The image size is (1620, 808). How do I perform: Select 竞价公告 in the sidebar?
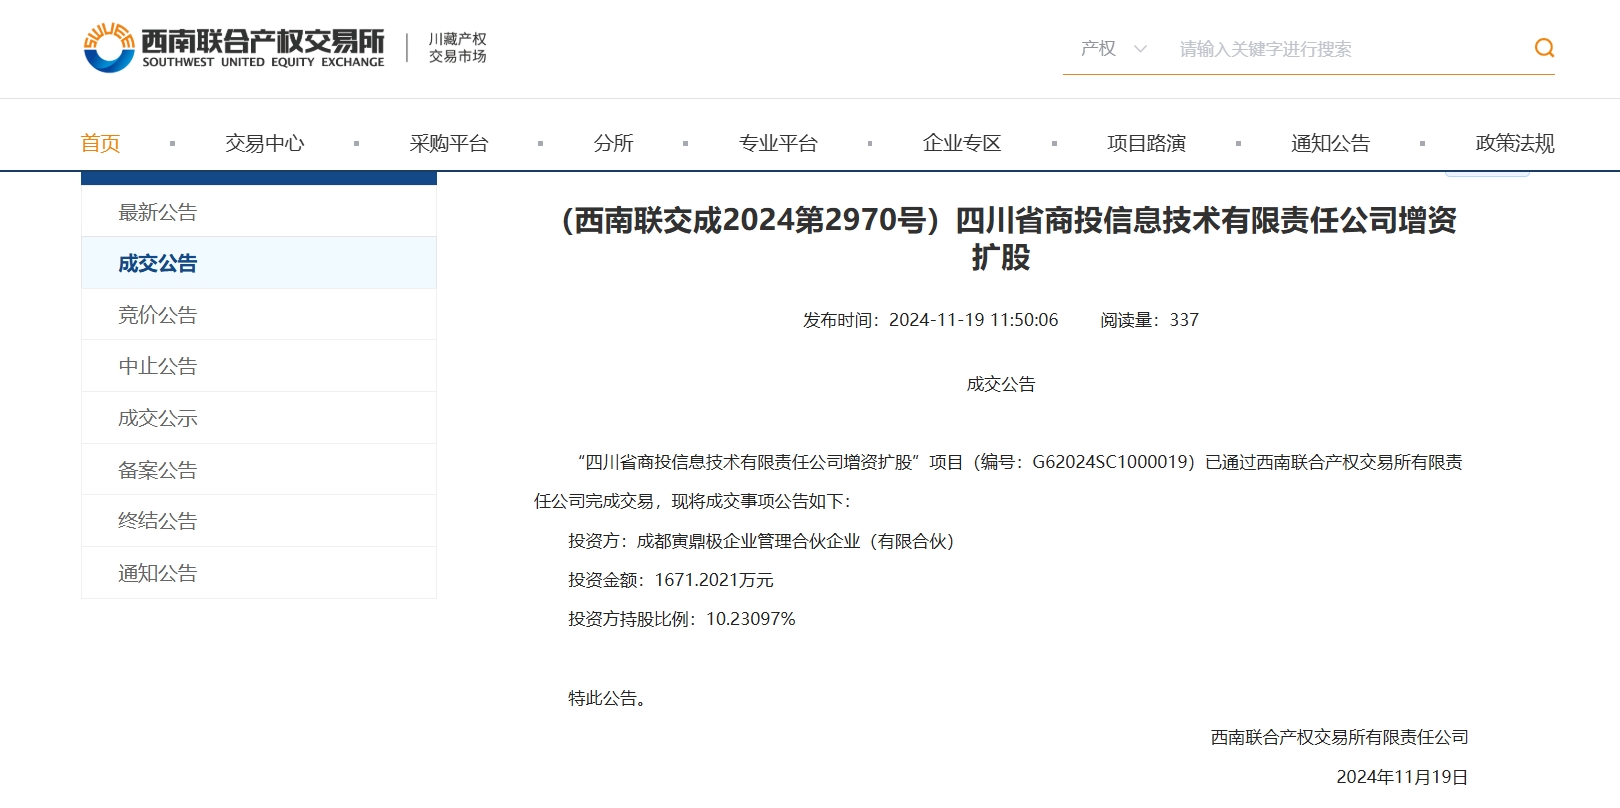click(x=259, y=315)
